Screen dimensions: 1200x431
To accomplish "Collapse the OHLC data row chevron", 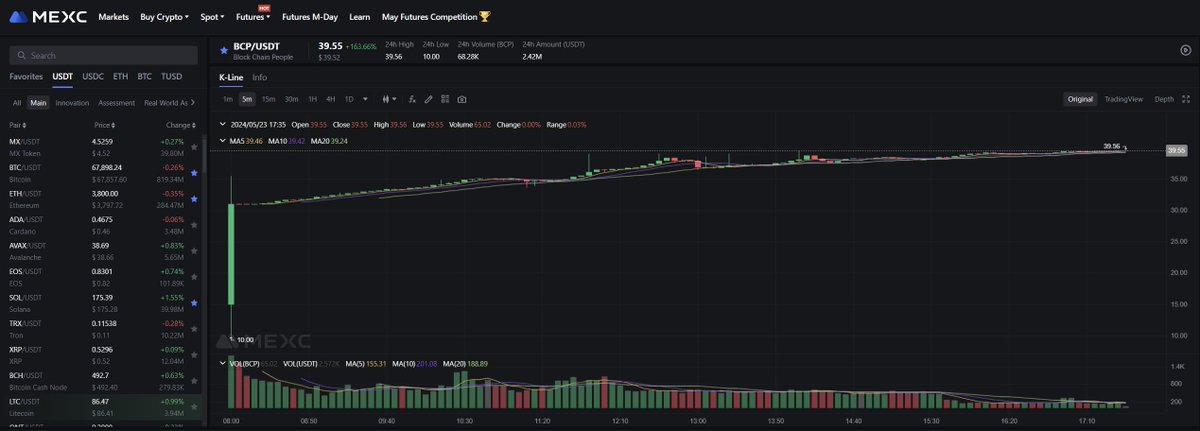I will [222, 125].
